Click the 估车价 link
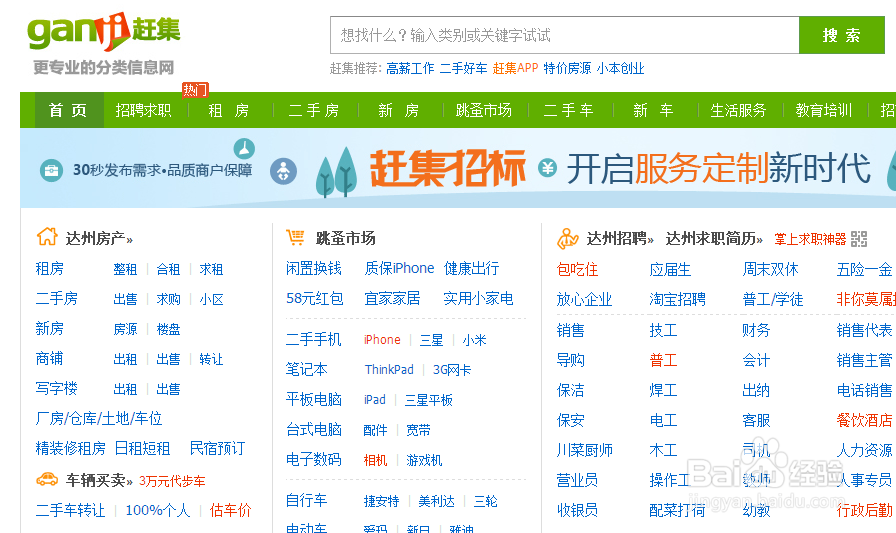This screenshot has height=533, width=896. click(230, 510)
